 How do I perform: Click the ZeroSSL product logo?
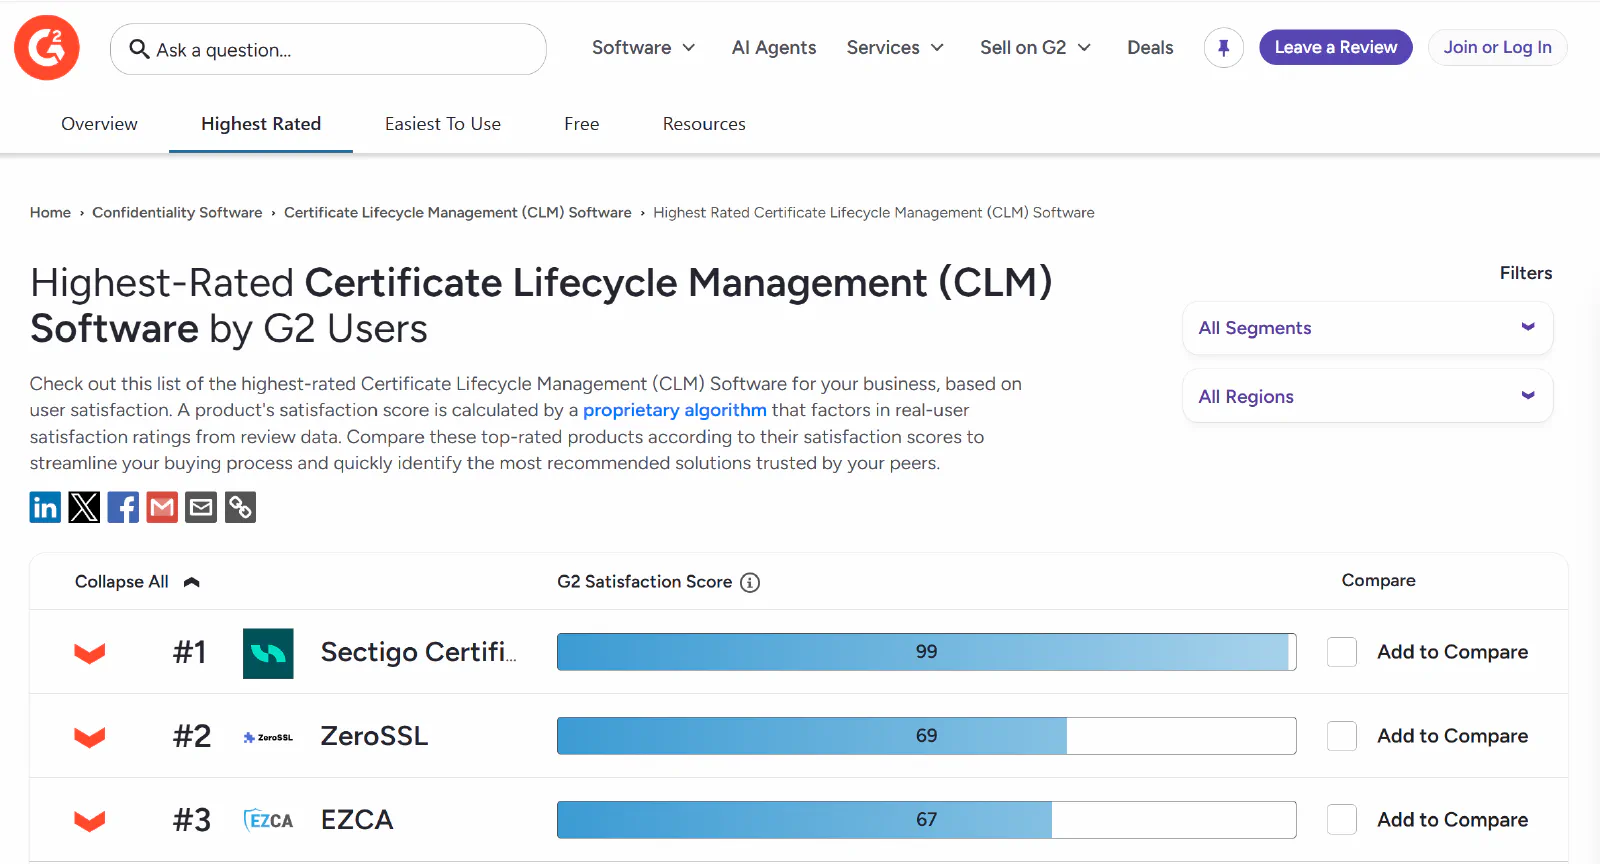268,737
